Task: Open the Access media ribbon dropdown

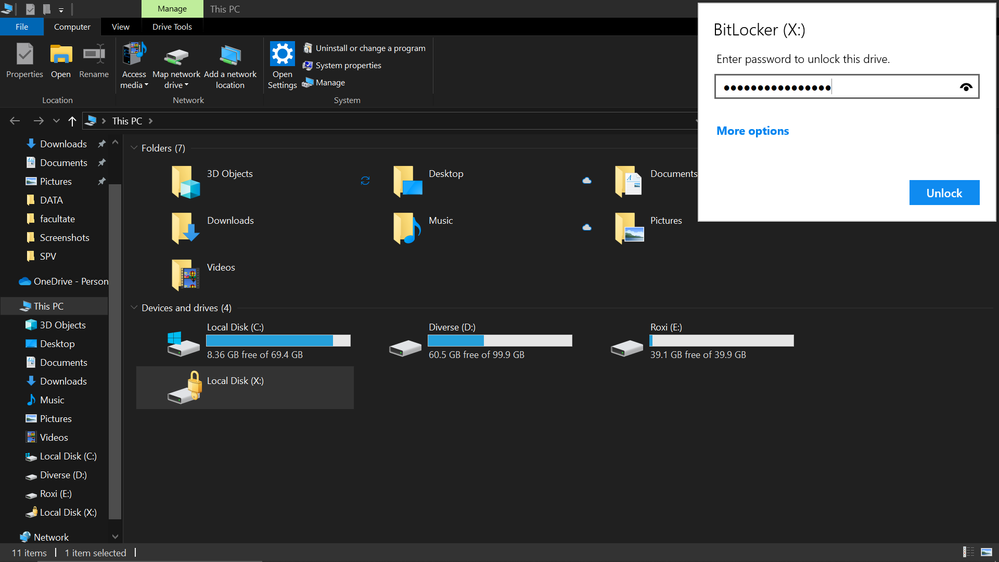Action: (x=134, y=66)
